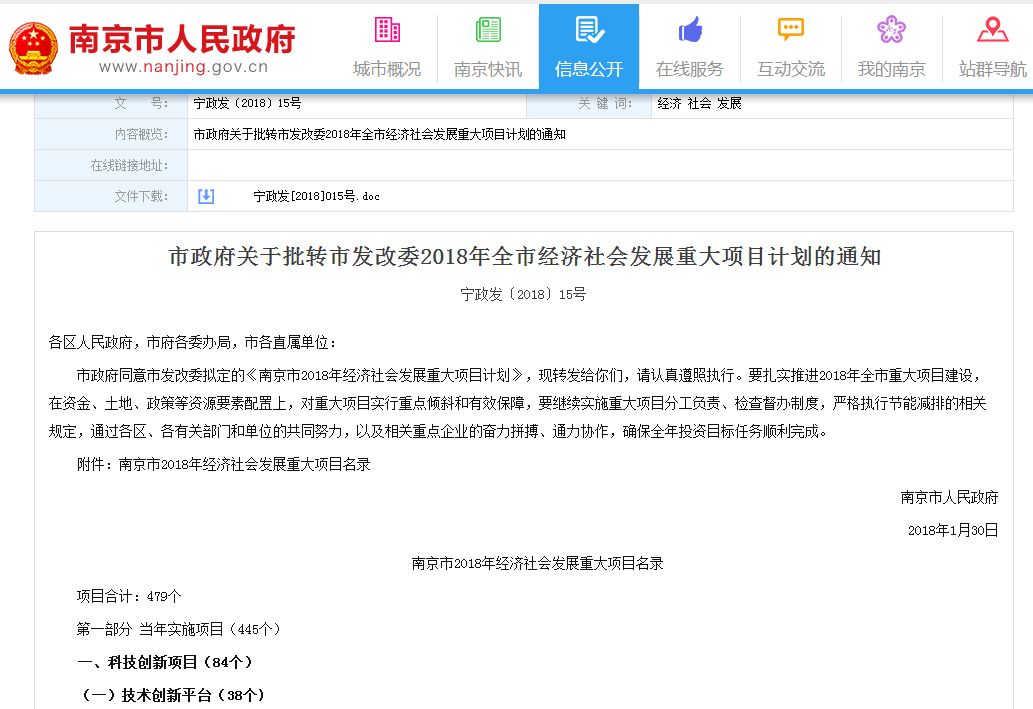Click the 站群导航 location pin icon

tap(993, 30)
